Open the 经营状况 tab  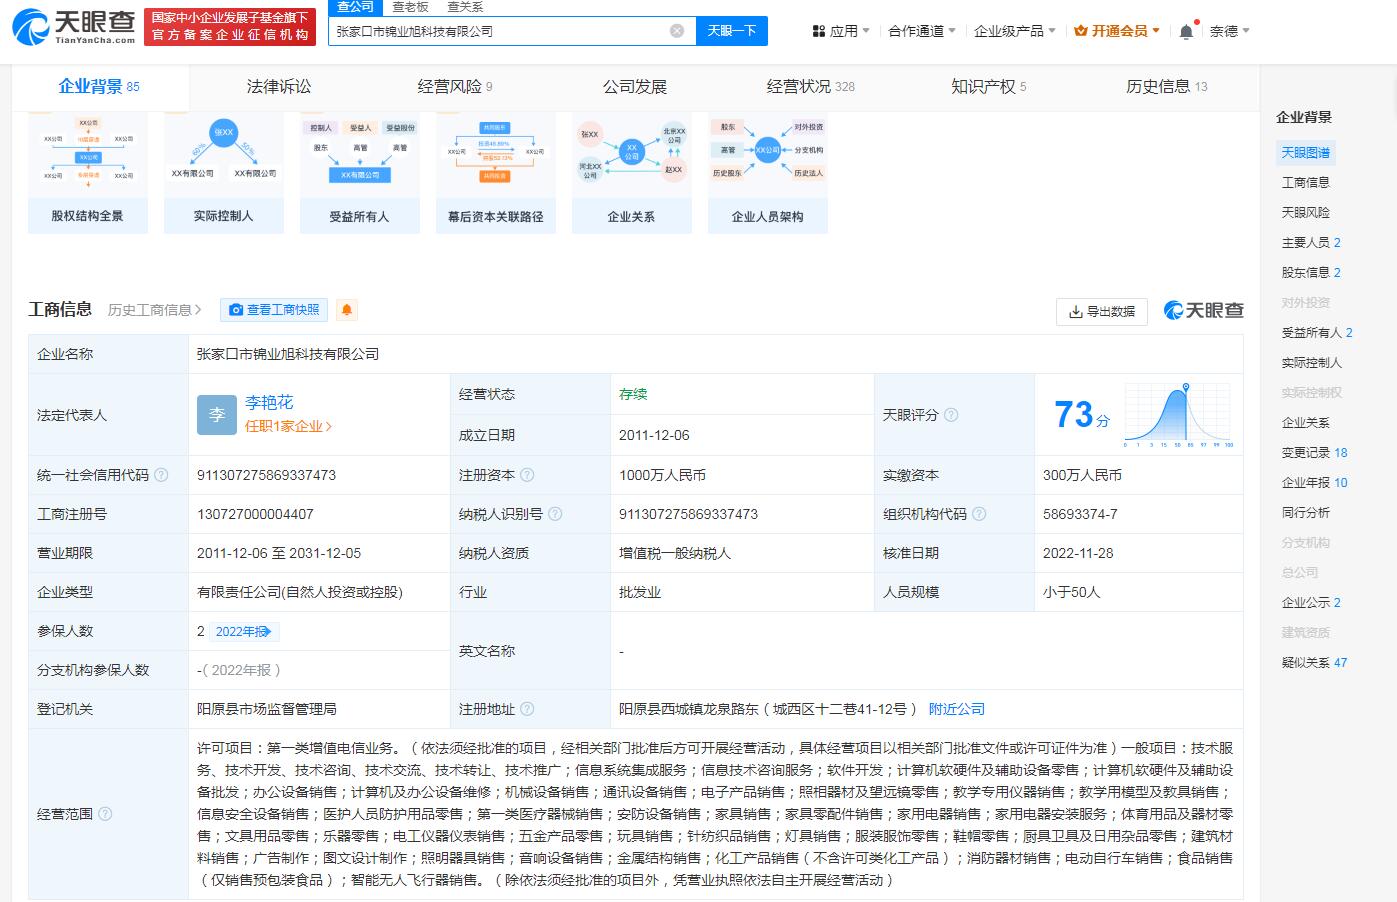811,87
